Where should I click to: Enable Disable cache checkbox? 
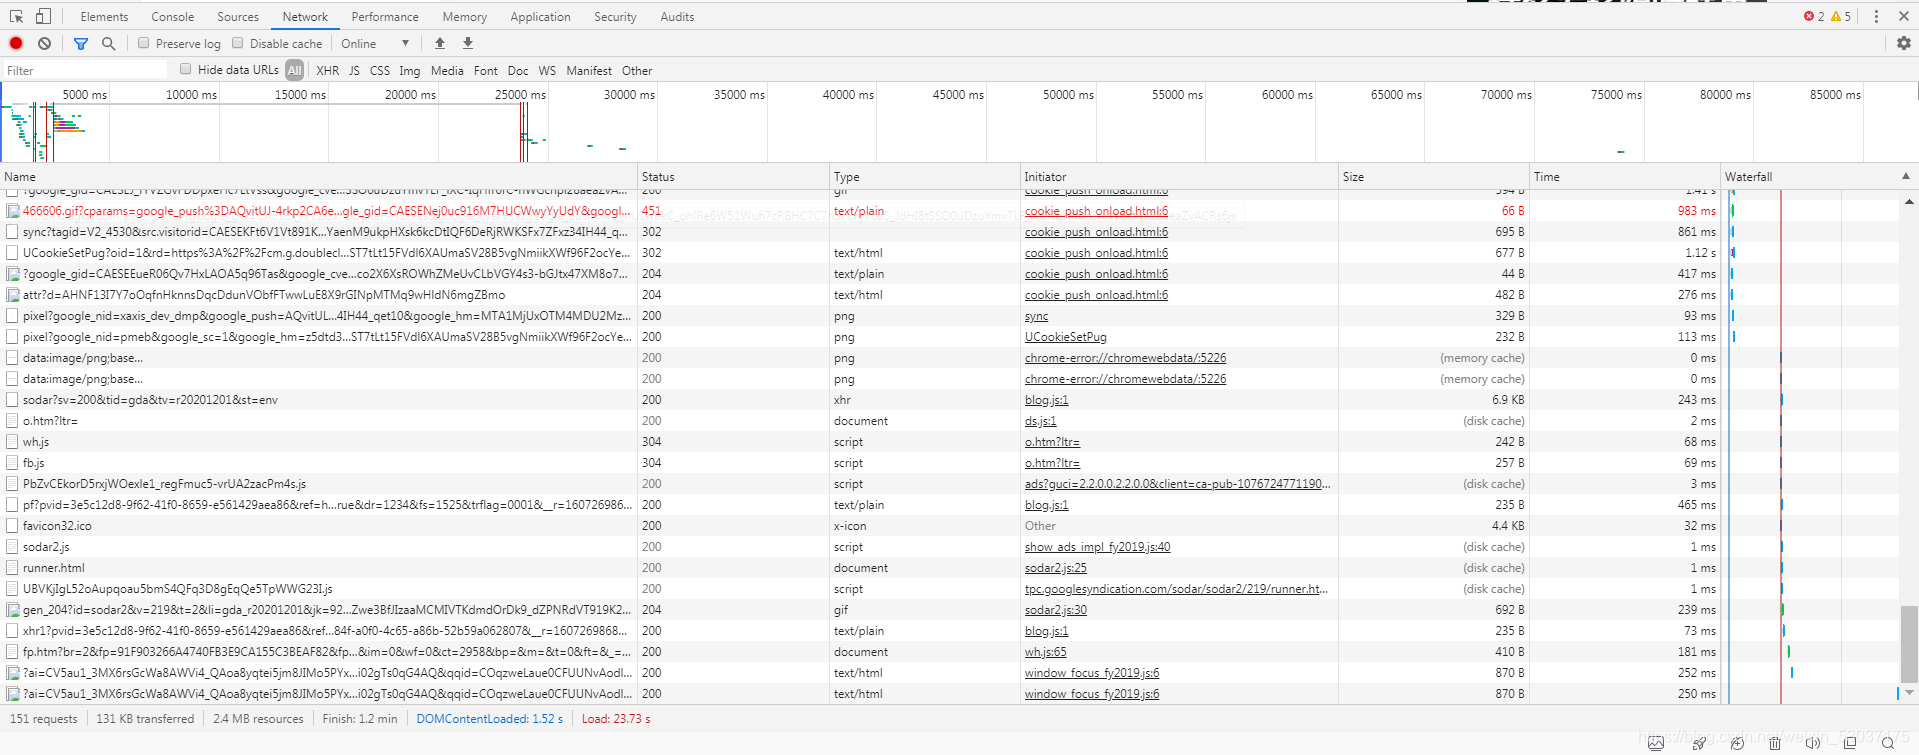[238, 43]
